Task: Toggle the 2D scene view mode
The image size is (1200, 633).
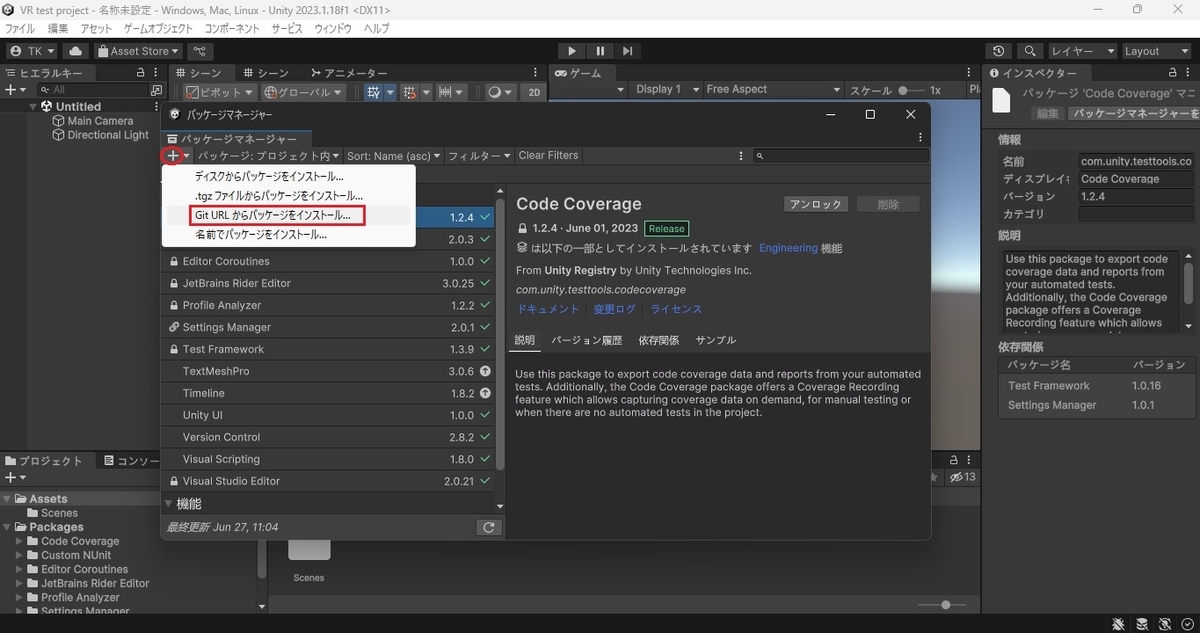Action: (x=534, y=92)
